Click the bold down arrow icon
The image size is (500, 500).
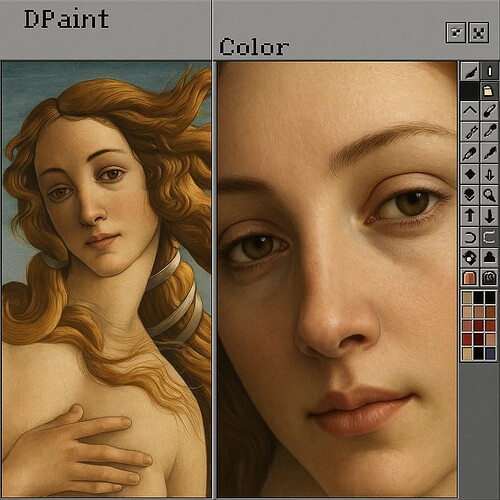pos(489,215)
